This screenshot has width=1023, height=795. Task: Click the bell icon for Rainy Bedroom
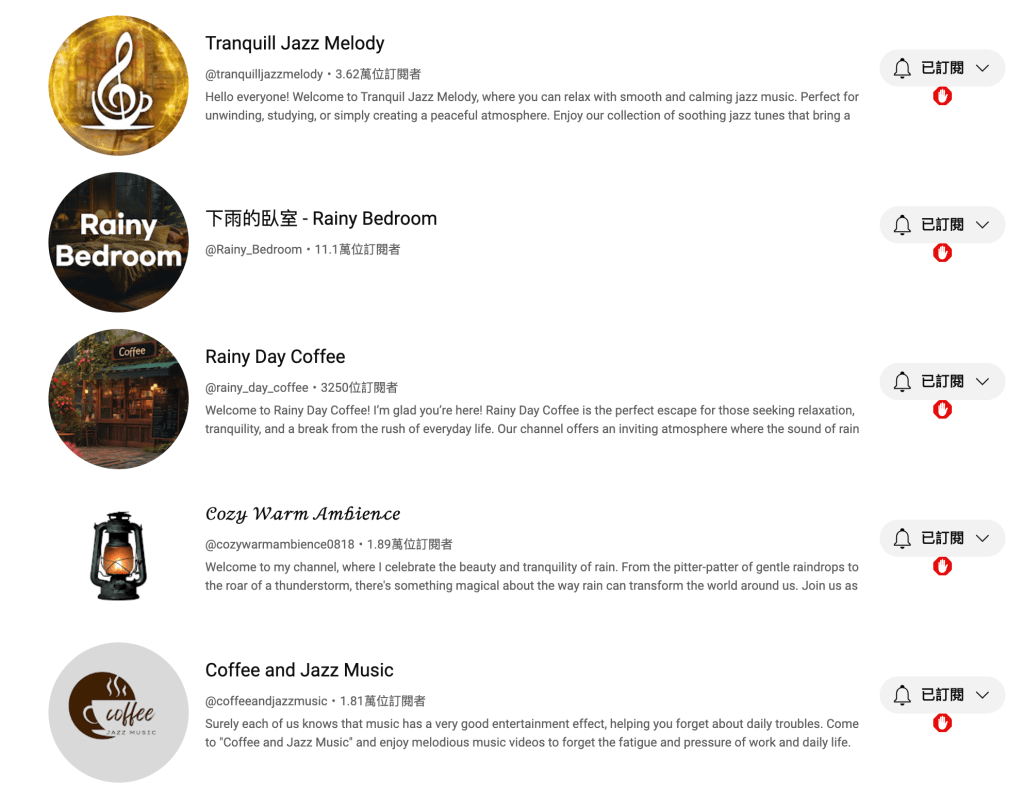[x=902, y=224]
